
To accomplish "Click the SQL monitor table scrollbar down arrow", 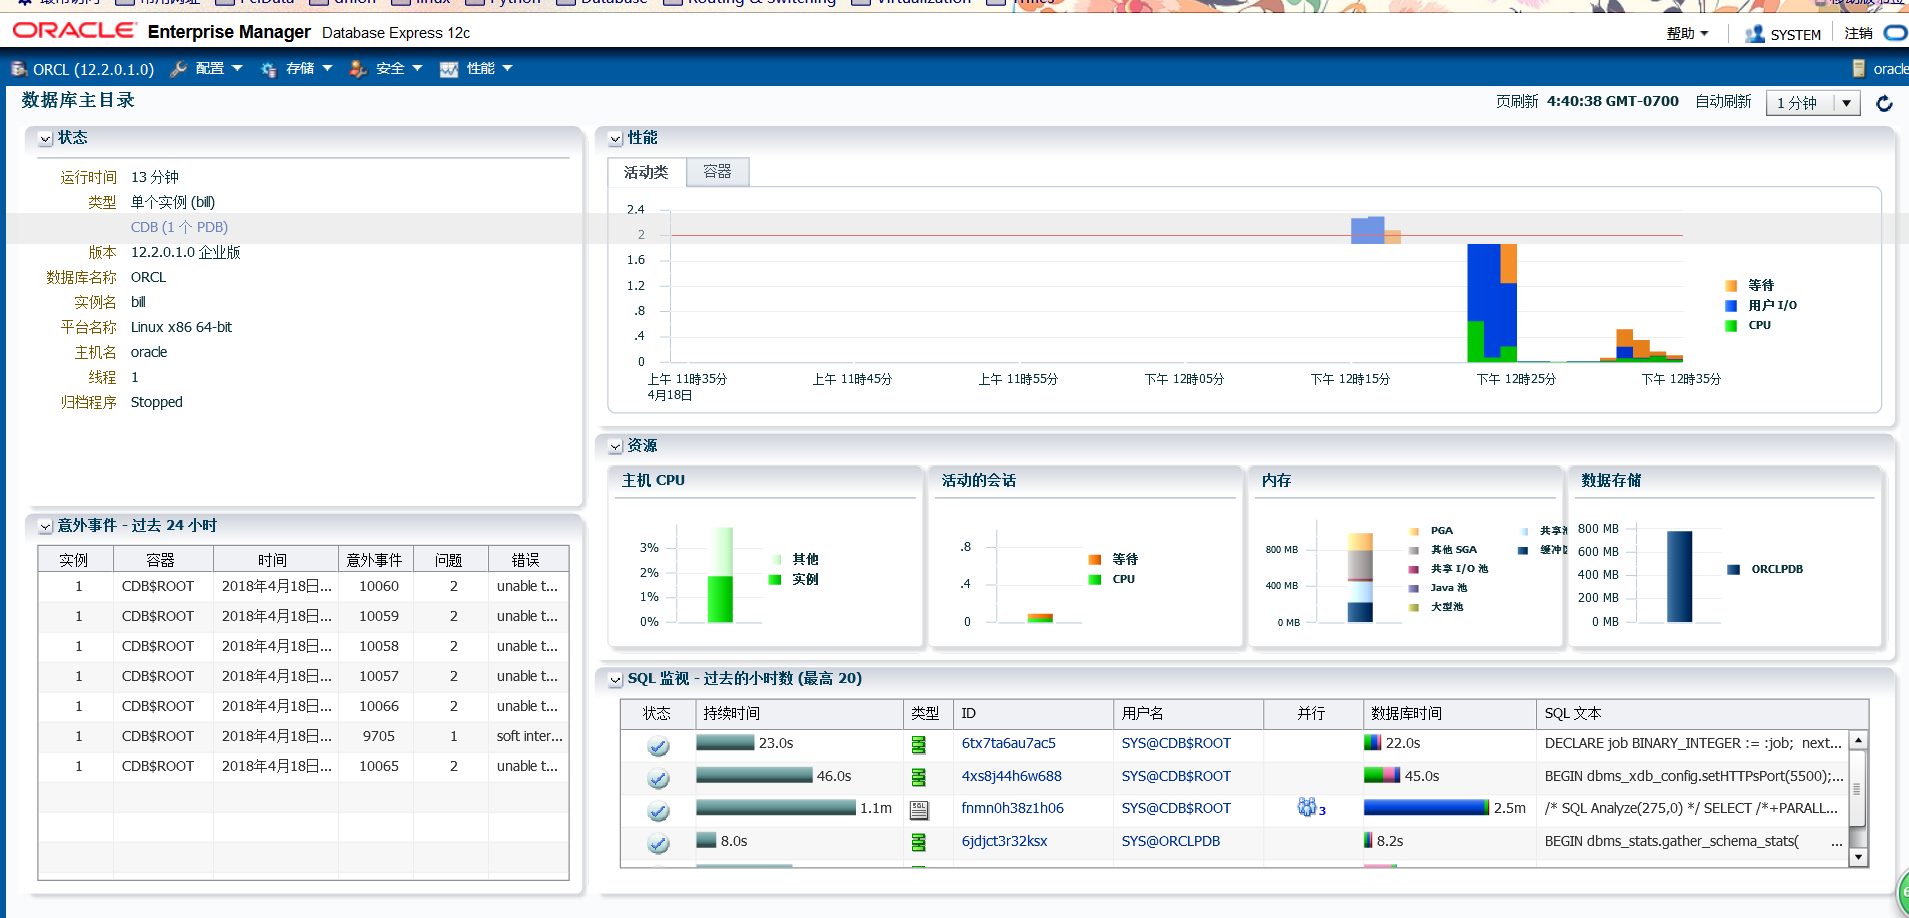I will [x=1858, y=857].
